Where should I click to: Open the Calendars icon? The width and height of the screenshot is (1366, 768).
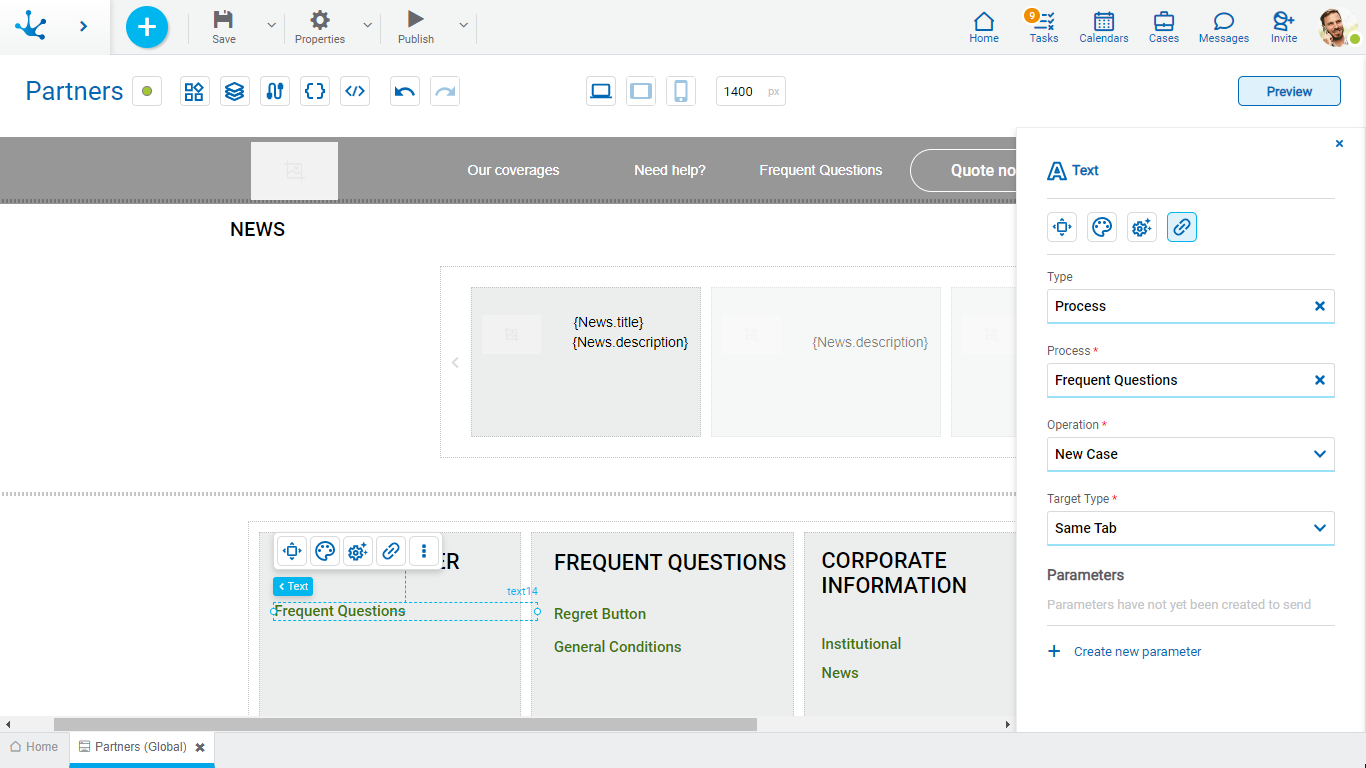coord(1104,27)
